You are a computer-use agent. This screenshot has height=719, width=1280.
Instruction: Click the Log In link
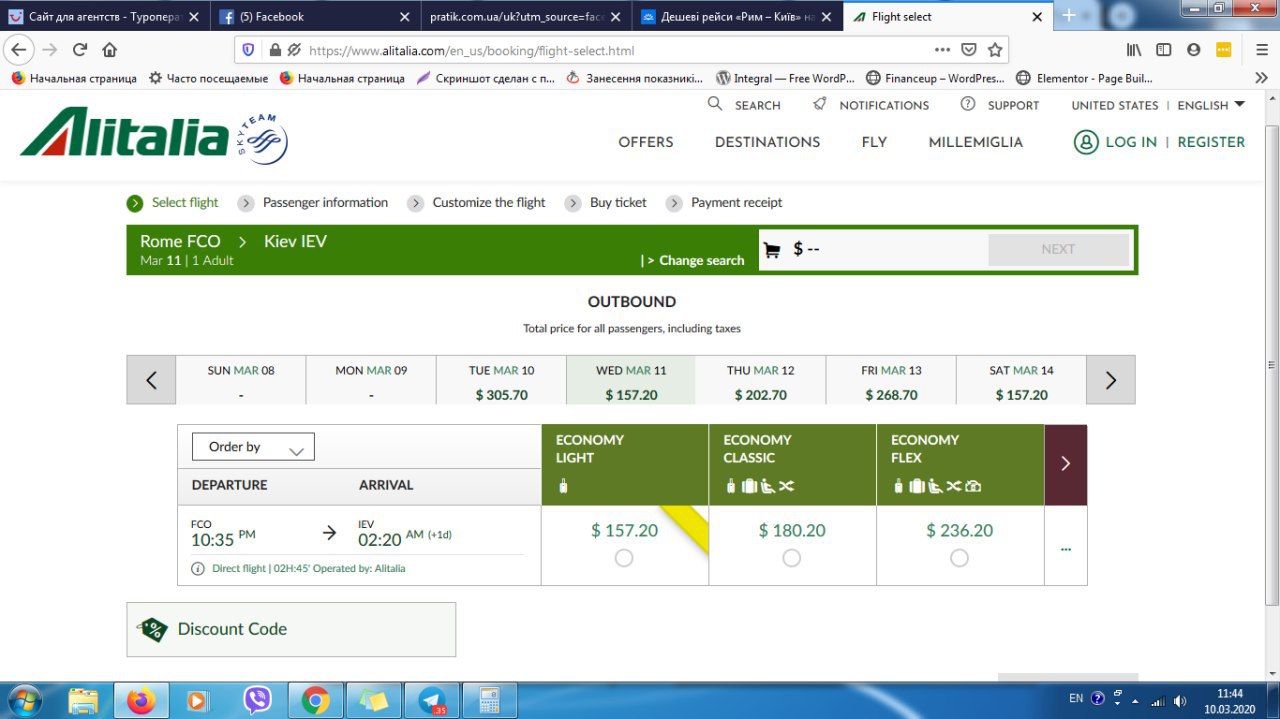tap(1131, 142)
